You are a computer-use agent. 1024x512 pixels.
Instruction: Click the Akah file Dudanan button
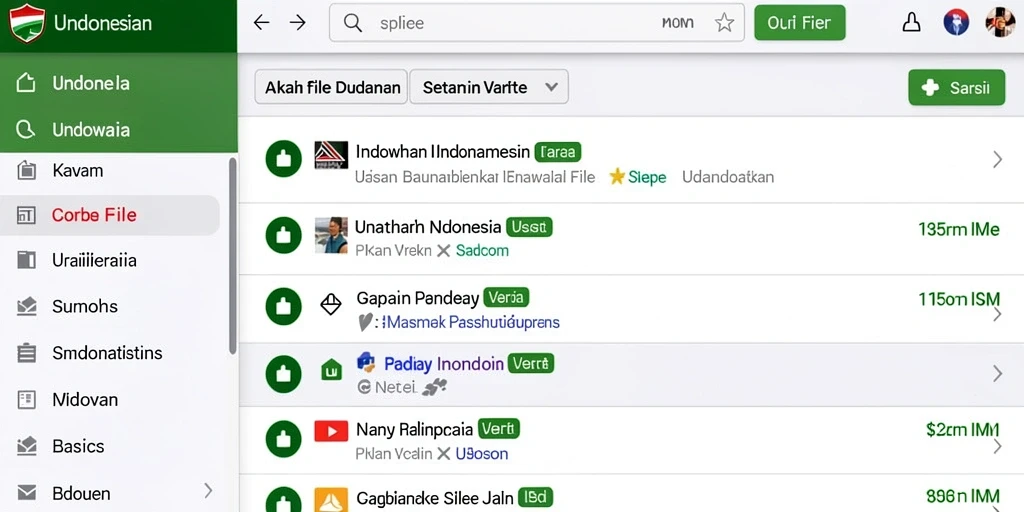coord(331,87)
